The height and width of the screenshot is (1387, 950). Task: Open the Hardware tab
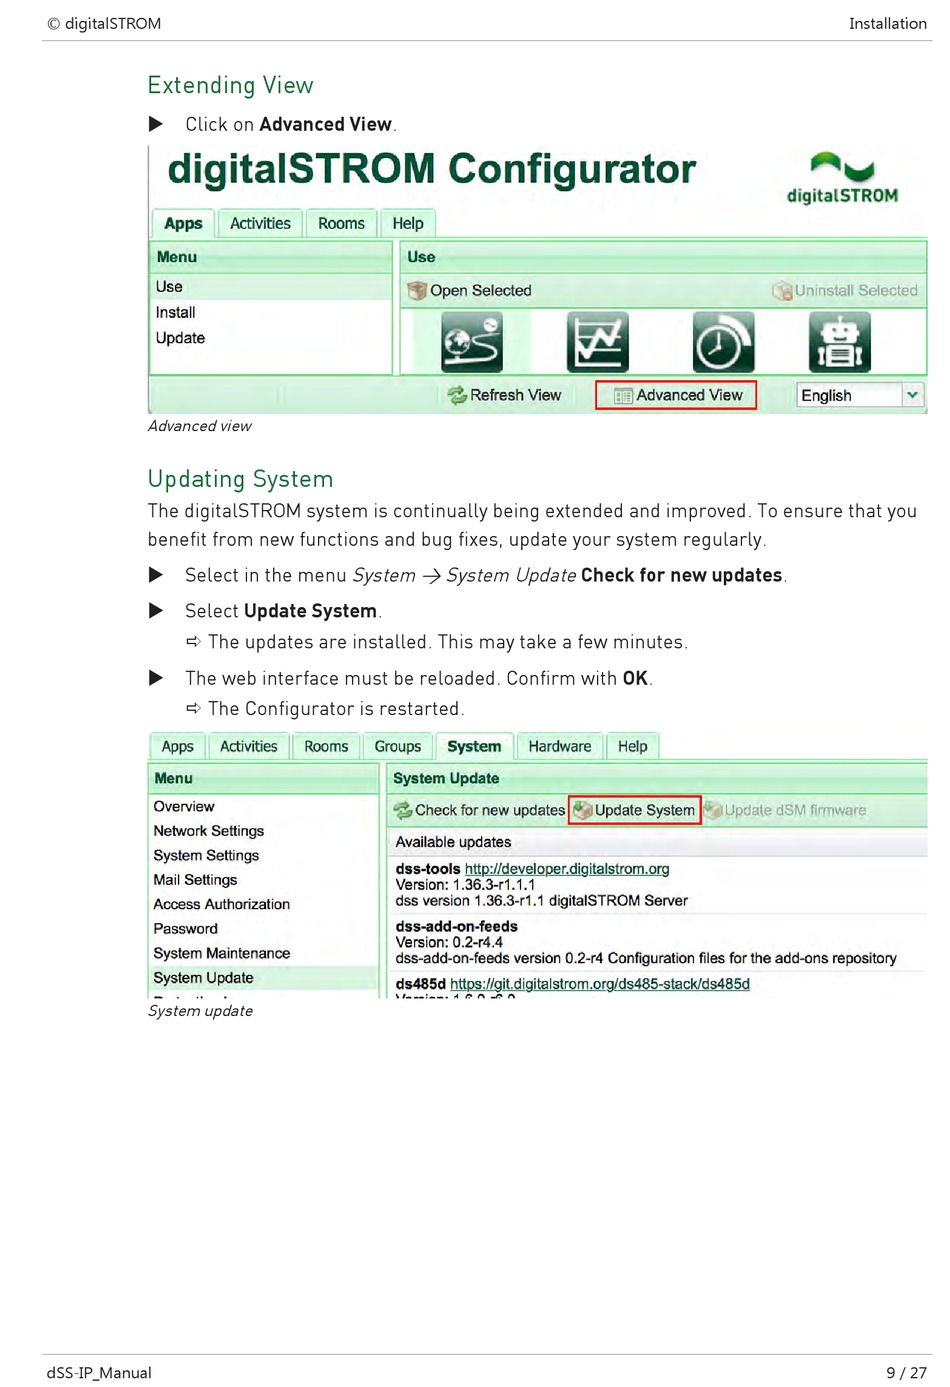(x=560, y=747)
